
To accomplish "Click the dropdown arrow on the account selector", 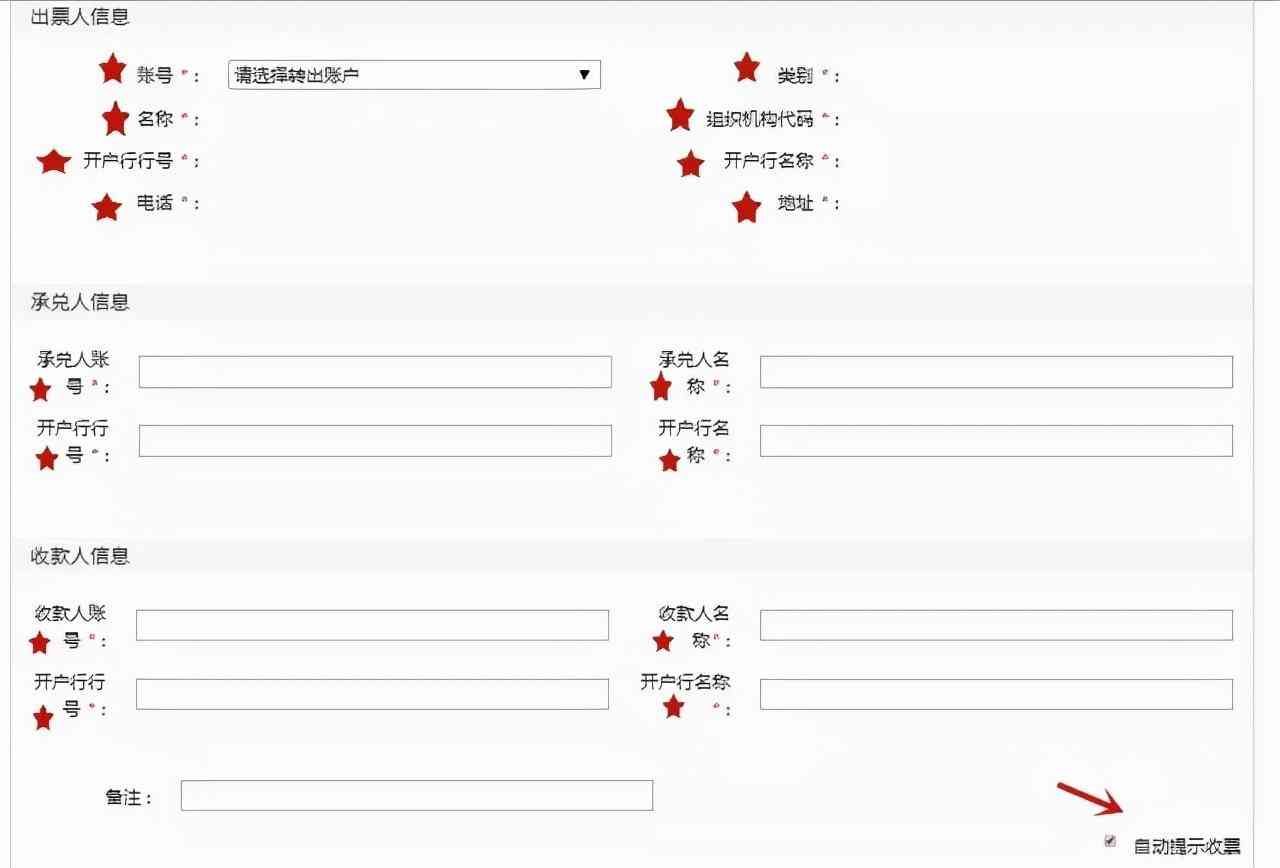I will (585, 74).
